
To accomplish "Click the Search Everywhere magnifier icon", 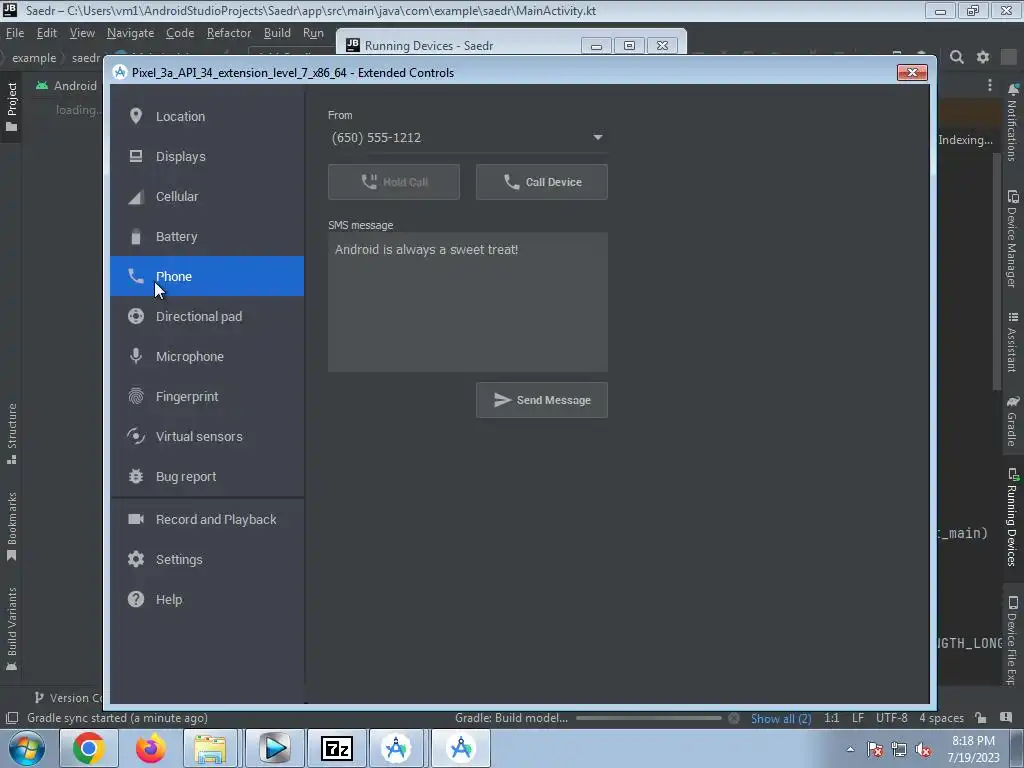I will (x=957, y=57).
